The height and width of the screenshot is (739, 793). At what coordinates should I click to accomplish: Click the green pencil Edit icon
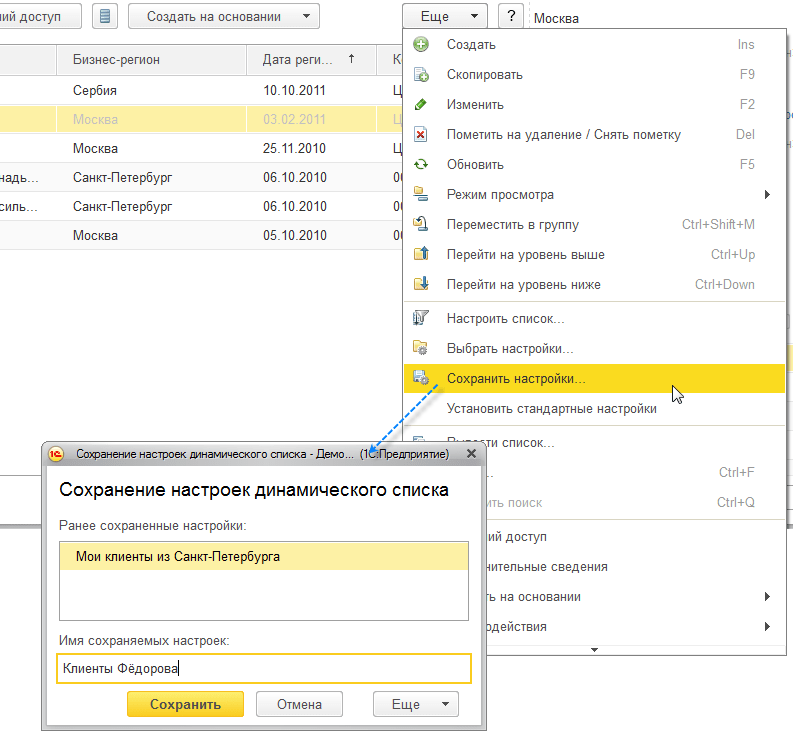(x=421, y=105)
